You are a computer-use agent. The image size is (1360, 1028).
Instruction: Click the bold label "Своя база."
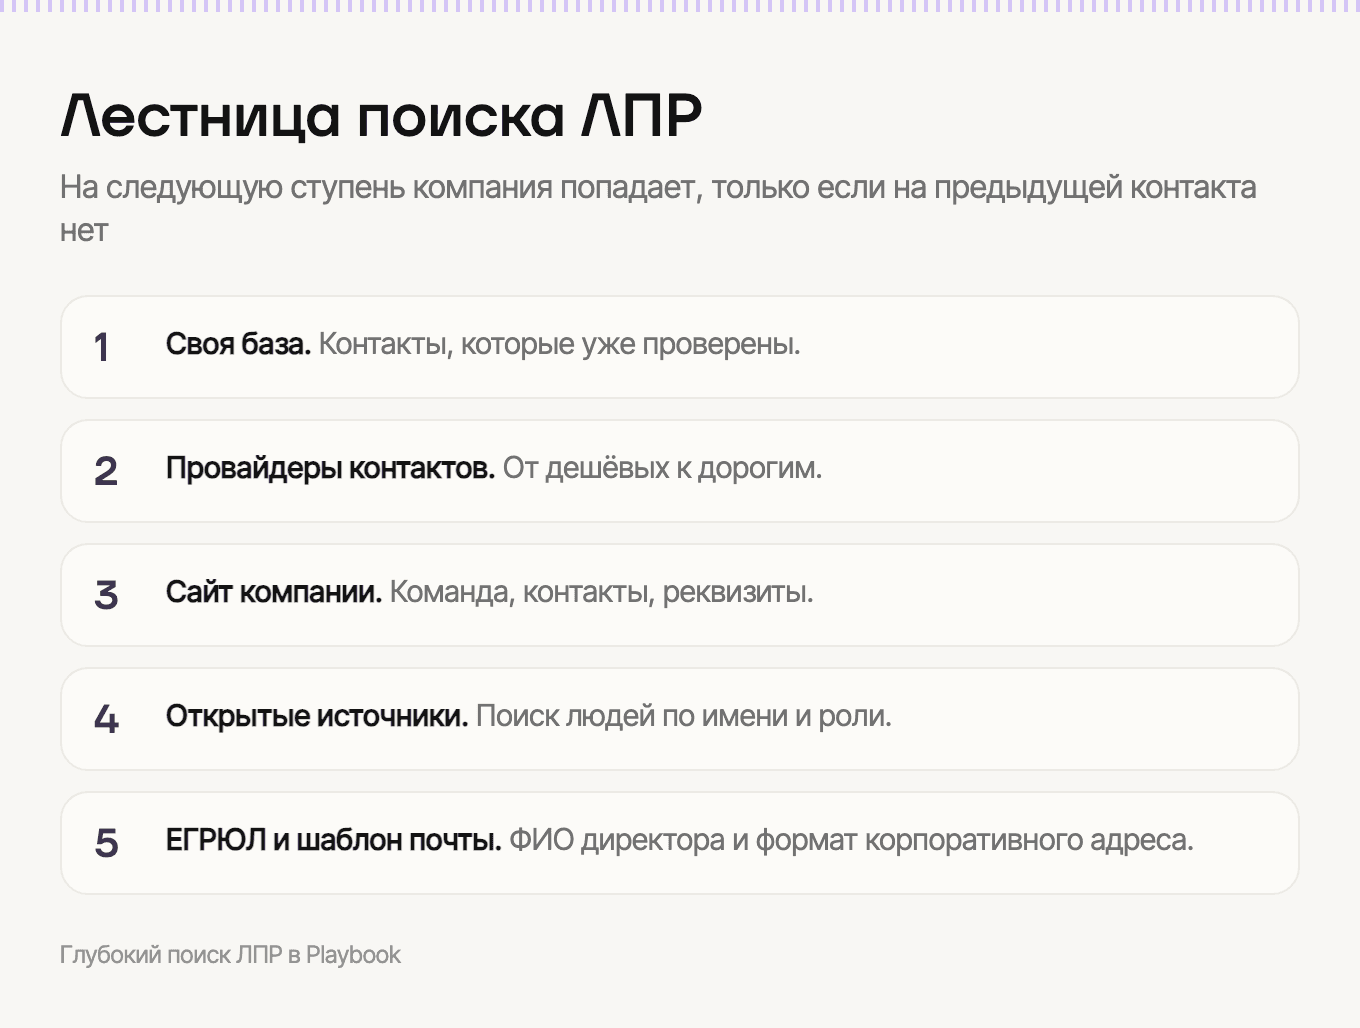pyautogui.click(x=239, y=344)
